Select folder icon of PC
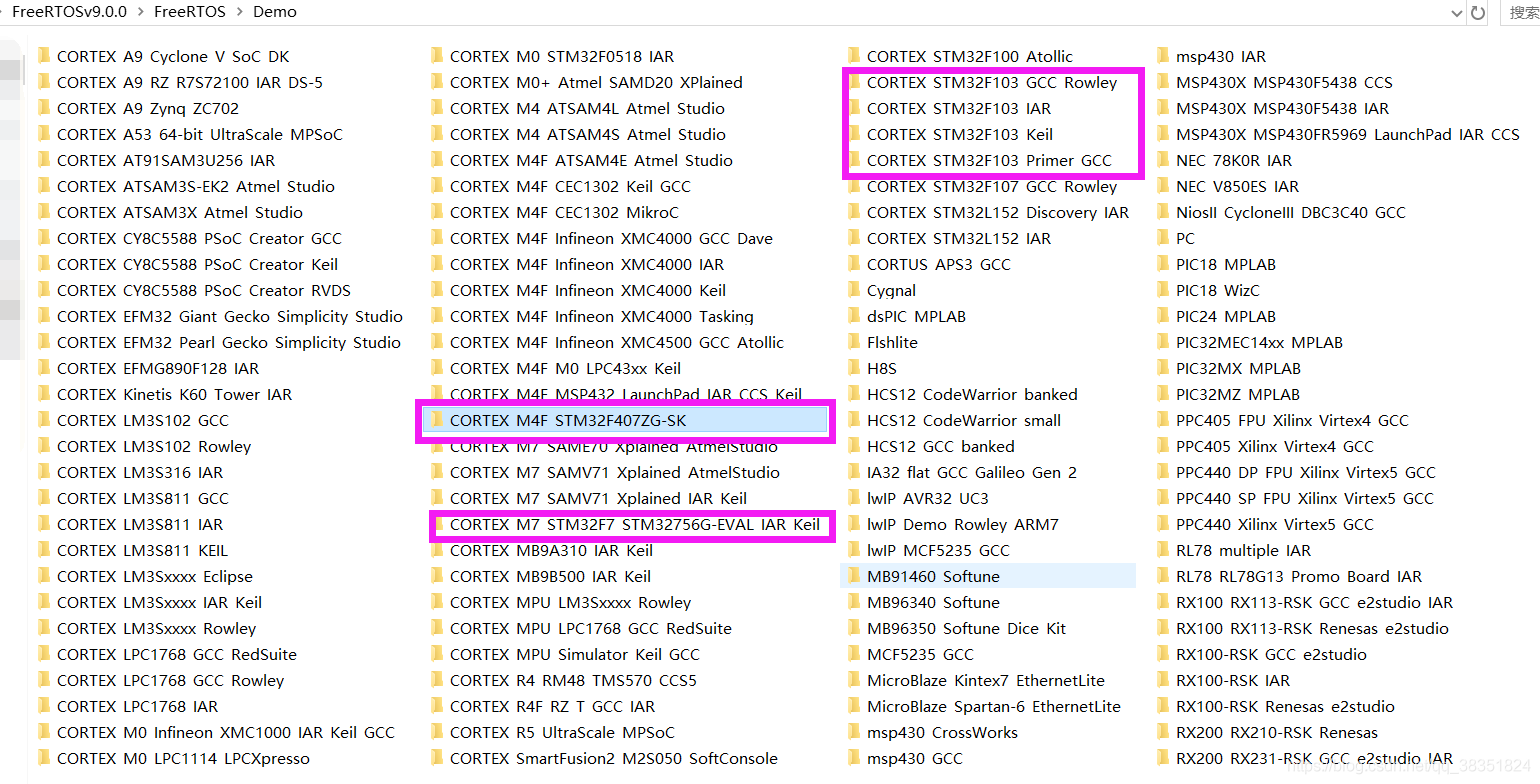Viewport: 1540px width, 784px height. click(1164, 238)
